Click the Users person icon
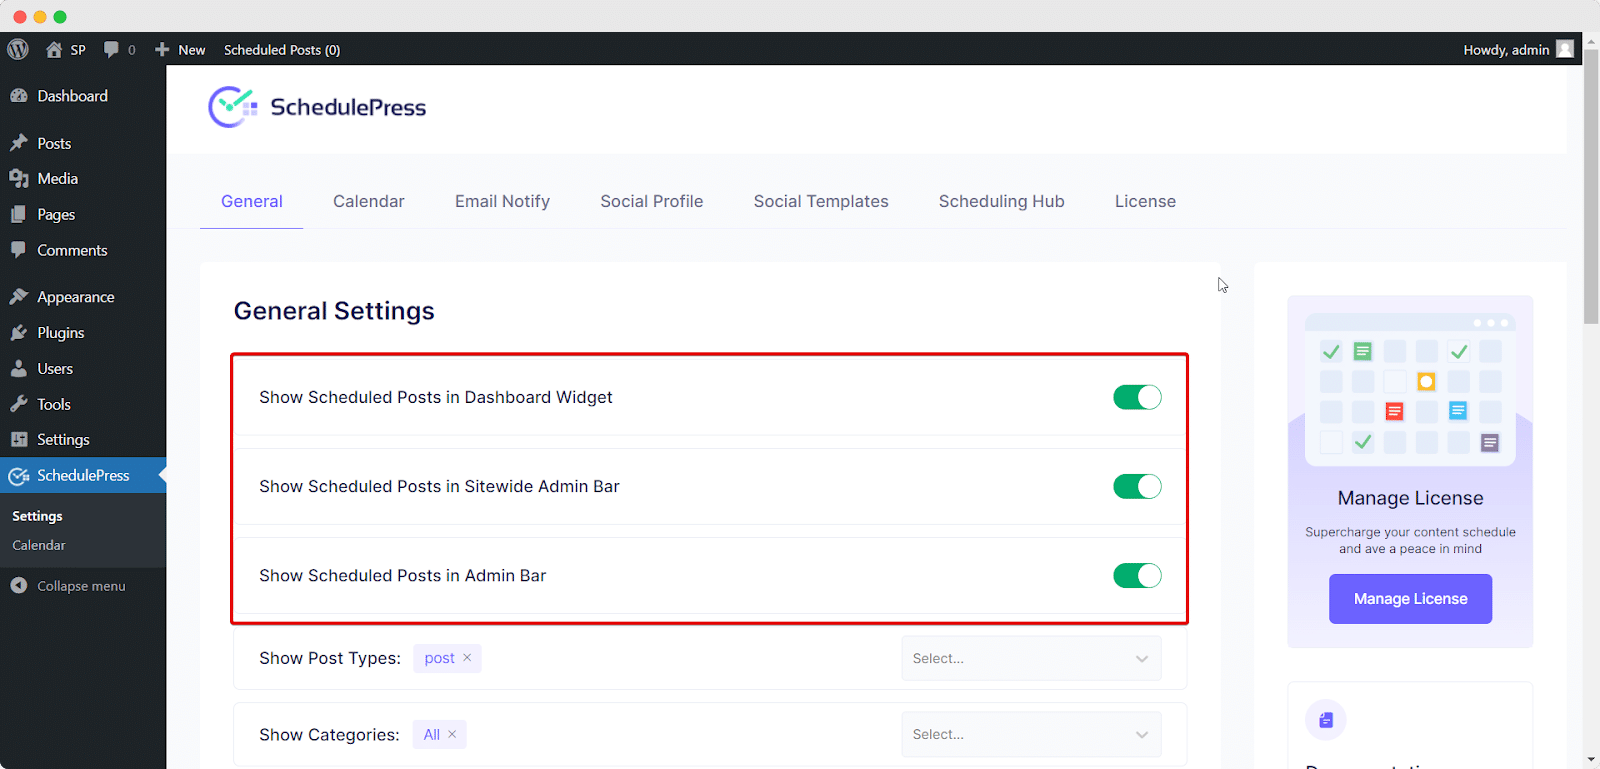The image size is (1600, 769). [19, 368]
